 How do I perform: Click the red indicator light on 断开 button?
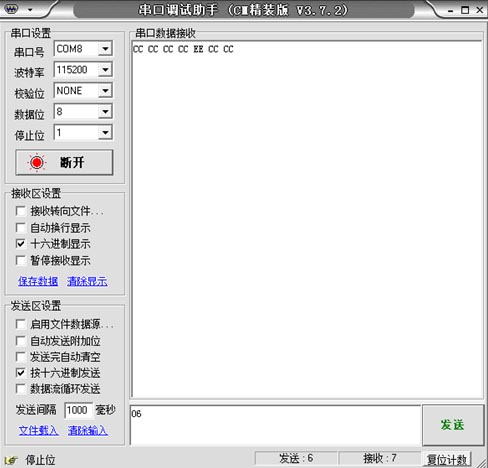(x=37, y=162)
